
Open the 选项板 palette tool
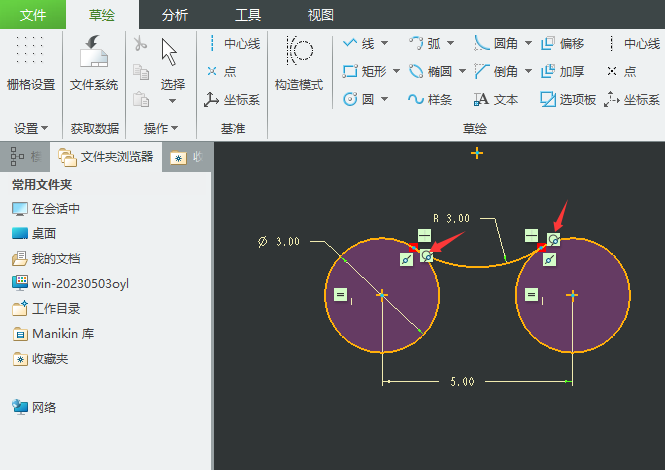point(568,99)
